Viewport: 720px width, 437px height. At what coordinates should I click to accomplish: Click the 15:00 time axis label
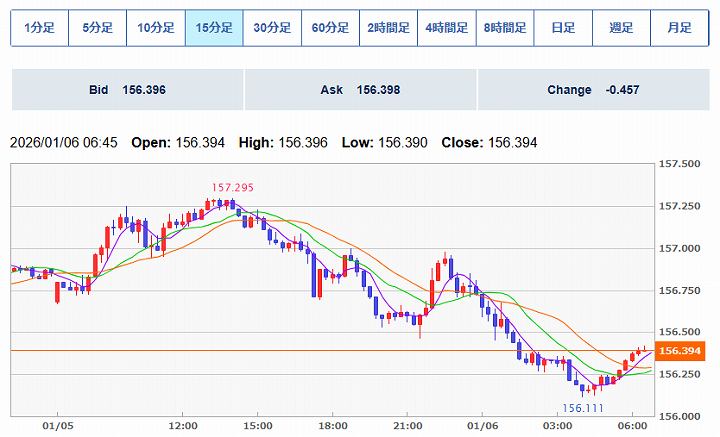pos(257,425)
